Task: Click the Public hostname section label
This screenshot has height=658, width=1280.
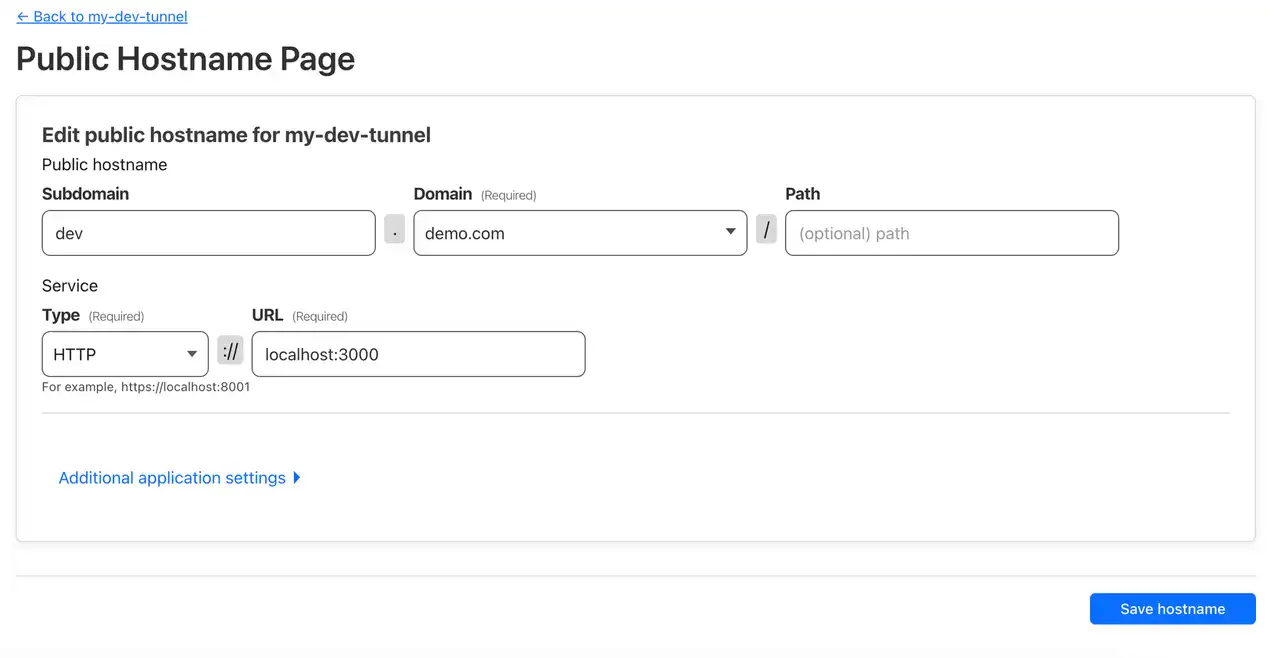Action: 104,164
